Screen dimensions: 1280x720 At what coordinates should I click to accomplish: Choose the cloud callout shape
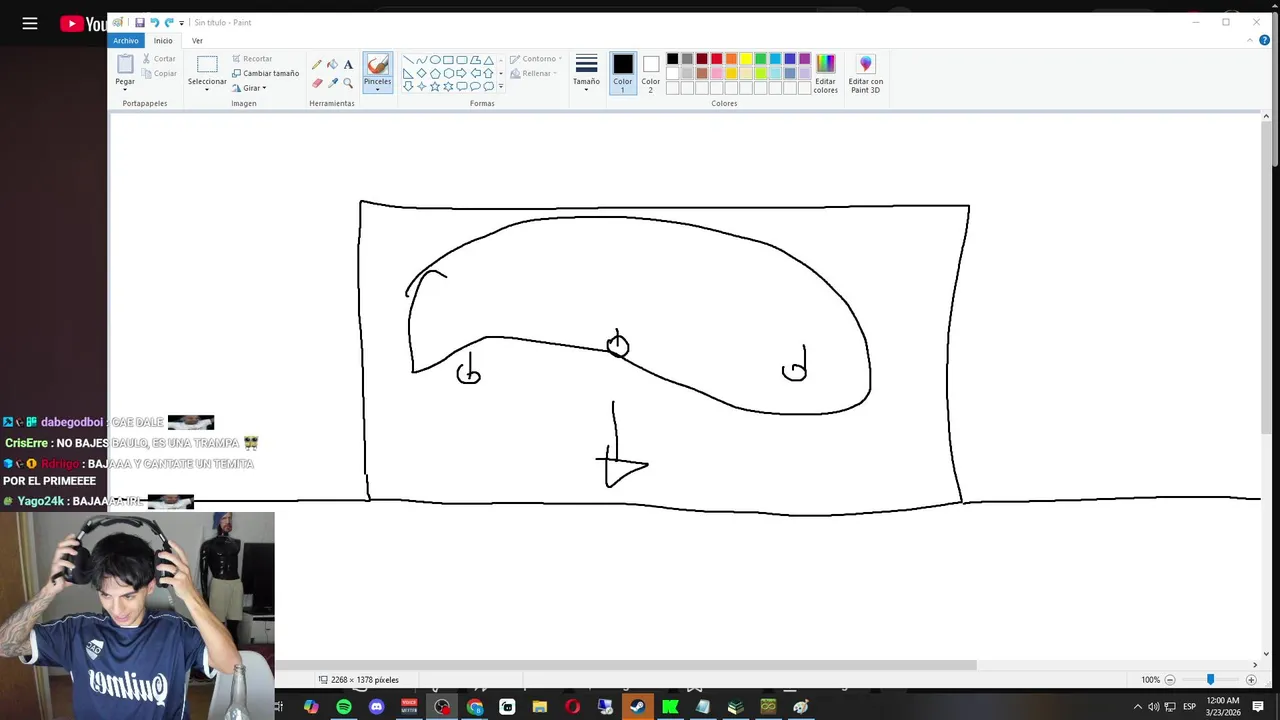pyautogui.click(x=489, y=86)
